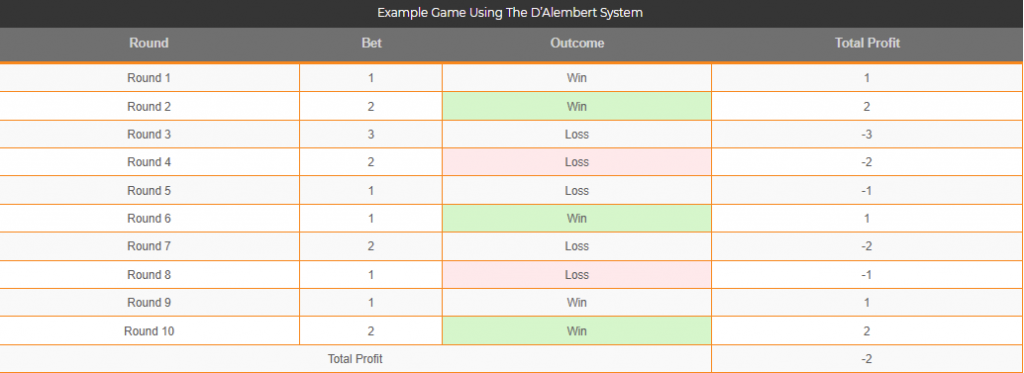This screenshot has width=1024, height=373.
Task: Select the Outcome column header
Action: (x=577, y=43)
